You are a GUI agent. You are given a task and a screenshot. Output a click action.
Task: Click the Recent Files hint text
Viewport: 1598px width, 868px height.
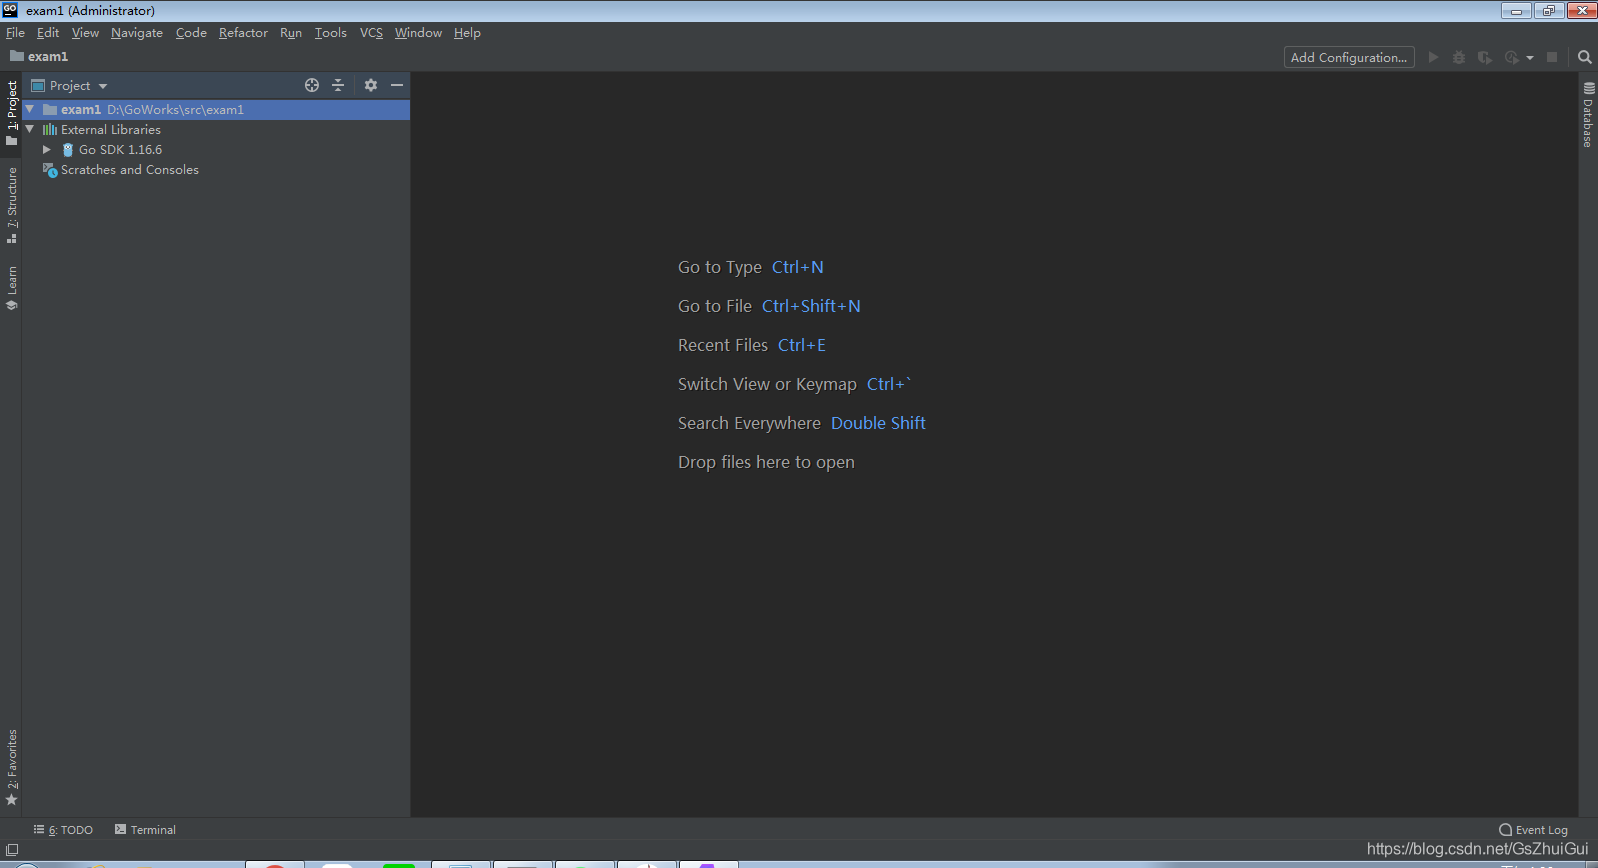[x=723, y=345]
